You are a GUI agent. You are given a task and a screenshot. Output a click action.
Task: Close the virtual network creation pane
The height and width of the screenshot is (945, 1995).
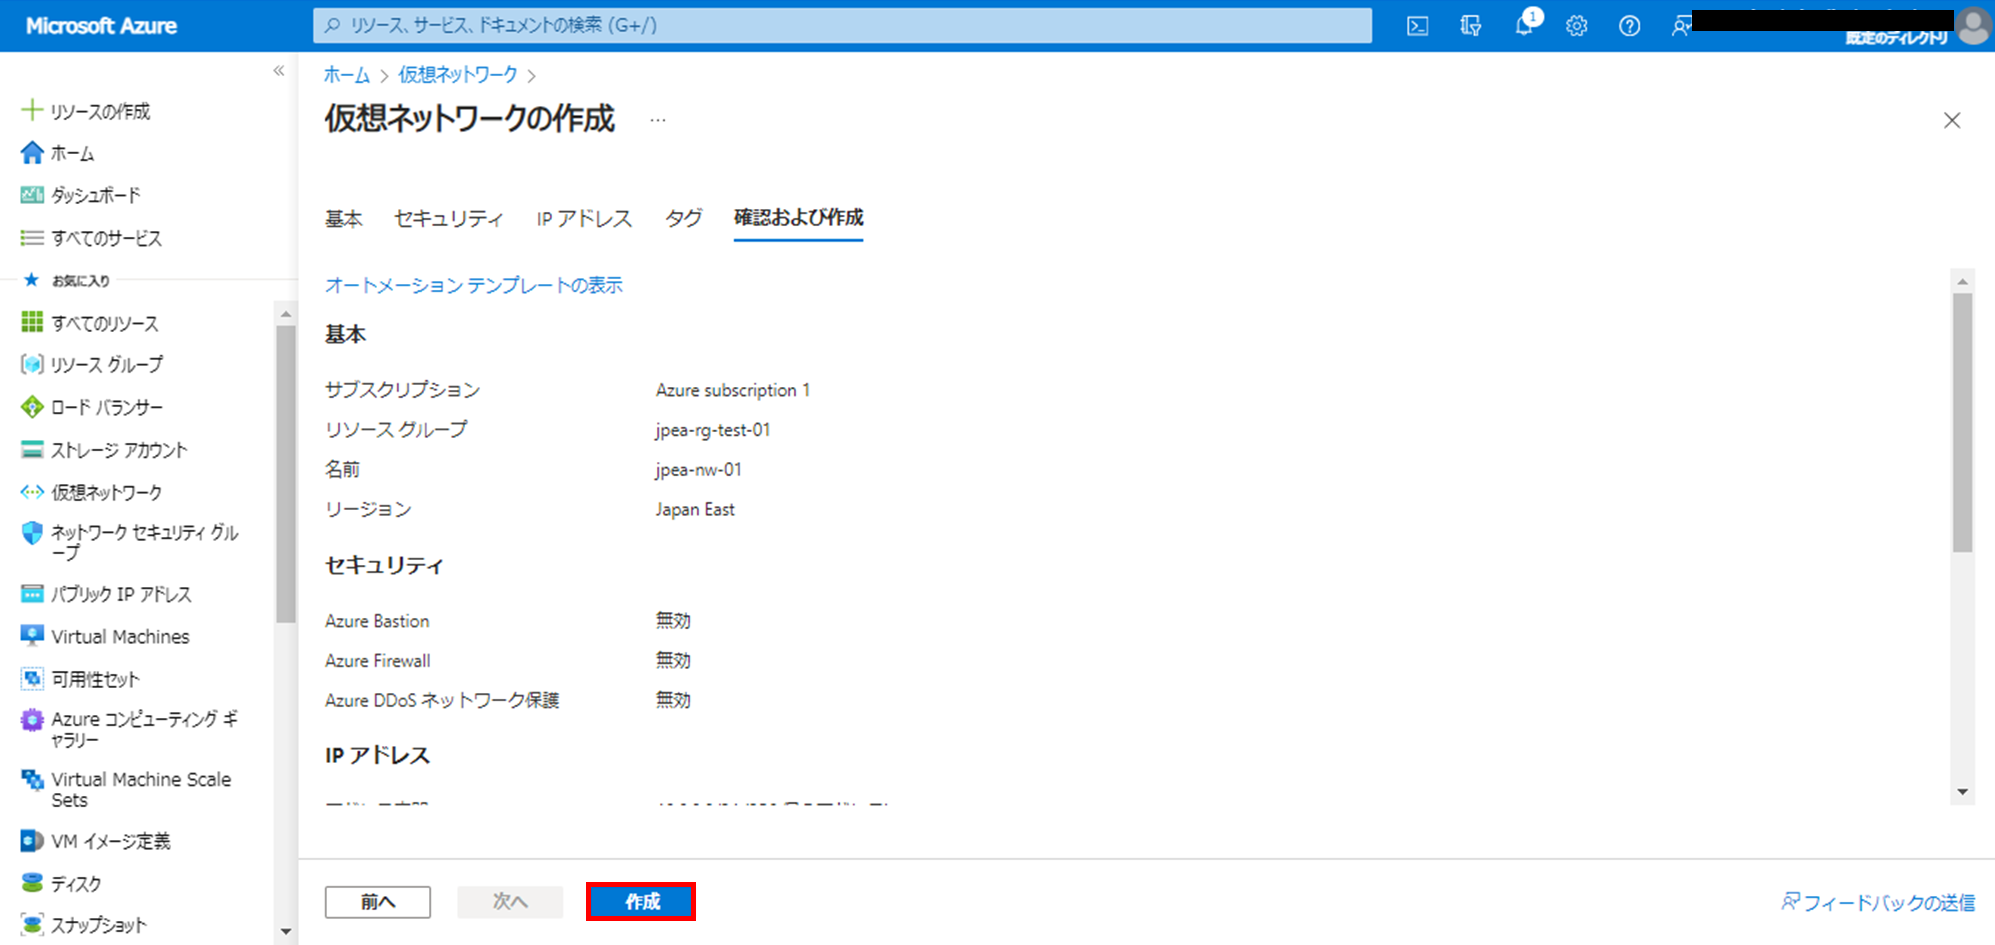(1952, 120)
